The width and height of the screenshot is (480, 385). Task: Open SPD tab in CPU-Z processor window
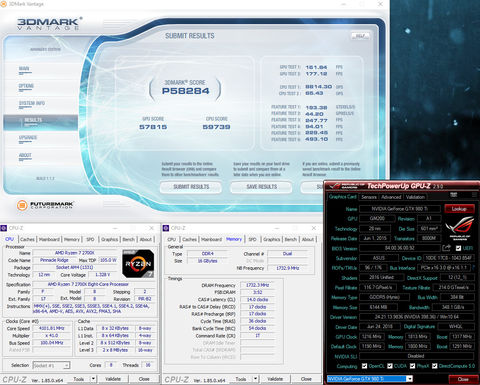click(90, 239)
